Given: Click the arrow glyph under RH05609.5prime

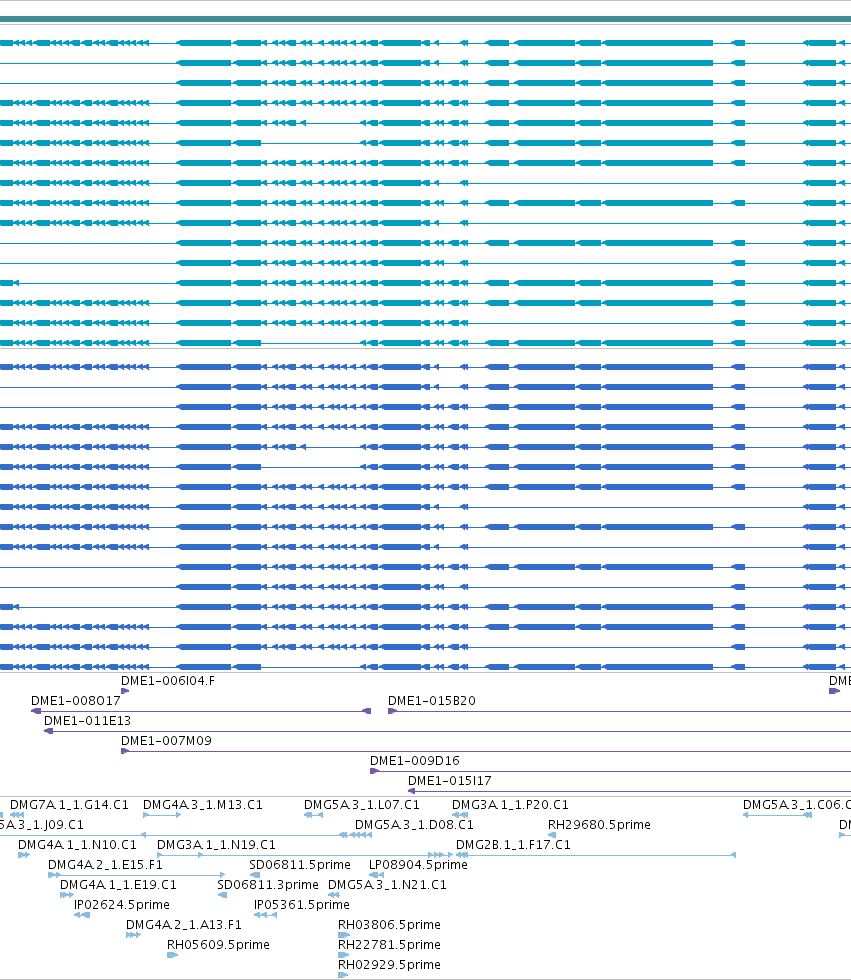Looking at the screenshot, I should pyautogui.click(x=172, y=955).
